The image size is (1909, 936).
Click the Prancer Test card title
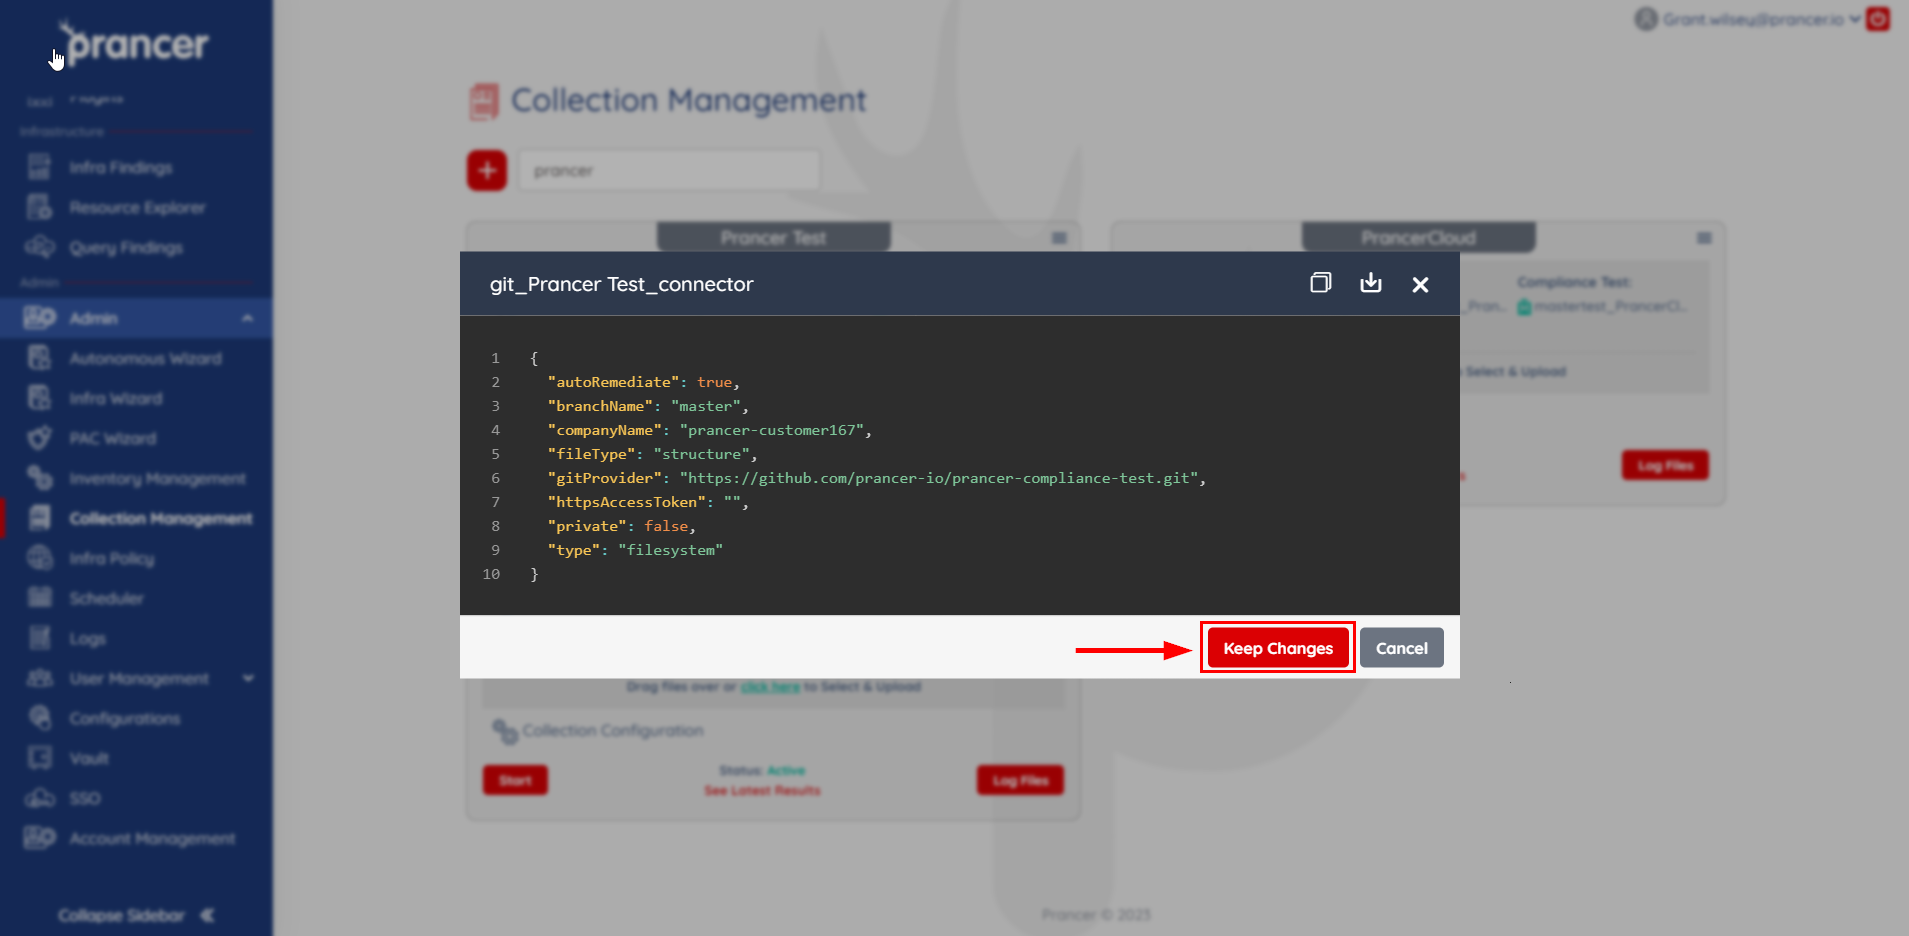tap(773, 237)
